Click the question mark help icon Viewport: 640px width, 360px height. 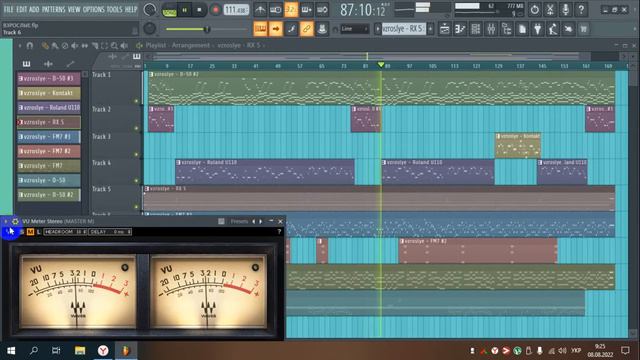(581, 9)
